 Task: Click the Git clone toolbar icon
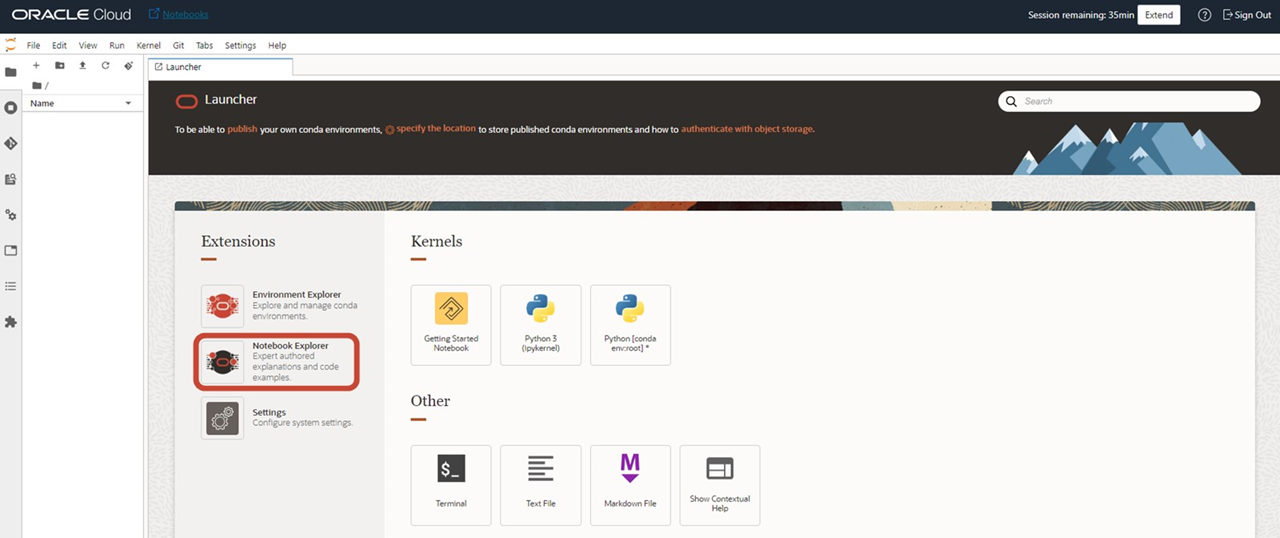[x=128, y=65]
